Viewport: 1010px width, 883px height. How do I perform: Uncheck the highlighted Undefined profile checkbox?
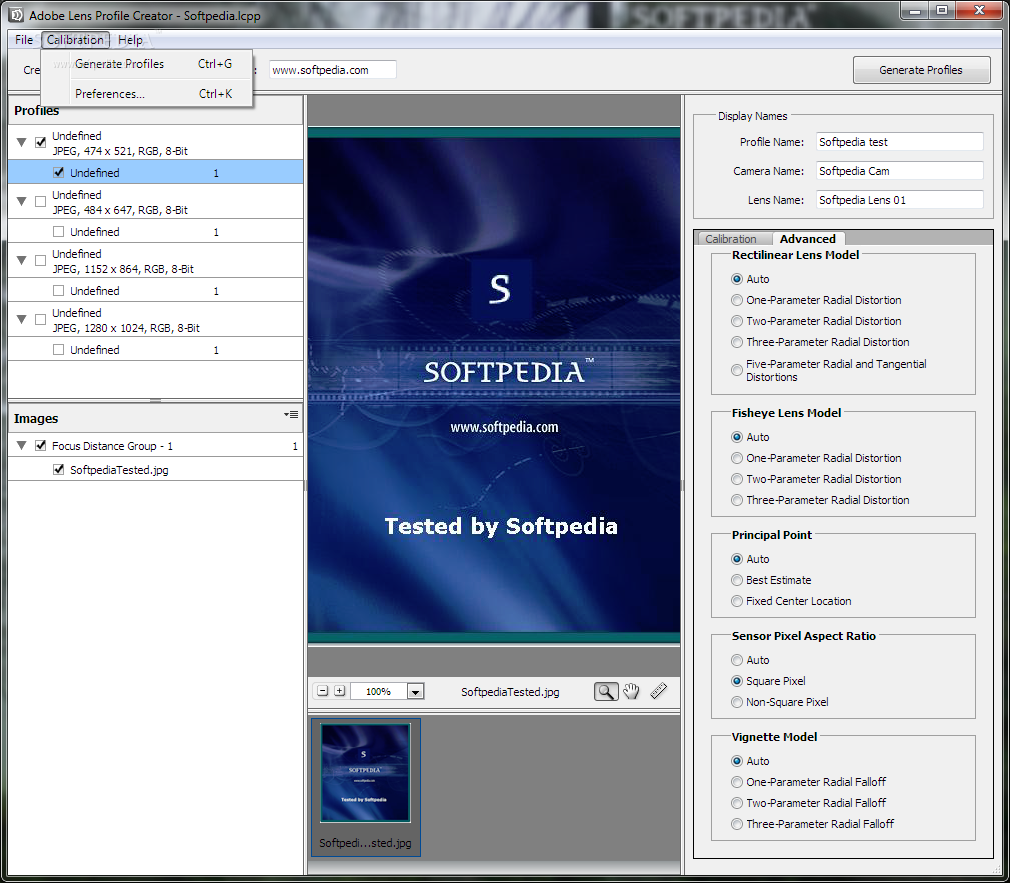click(59, 173)
